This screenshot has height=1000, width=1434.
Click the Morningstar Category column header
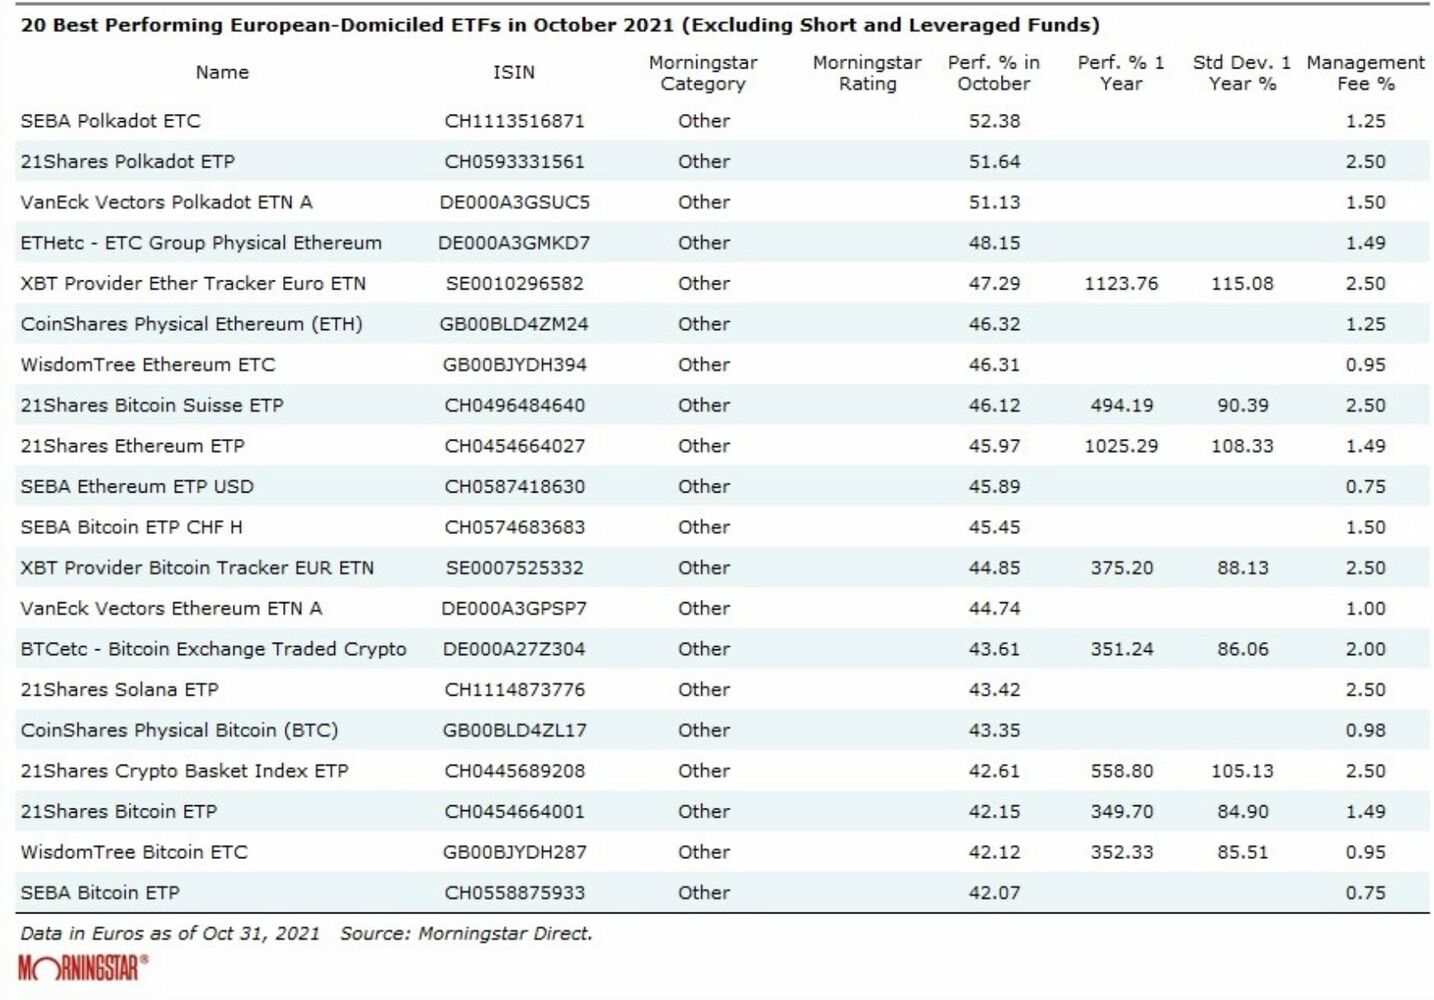click(703, 73)
